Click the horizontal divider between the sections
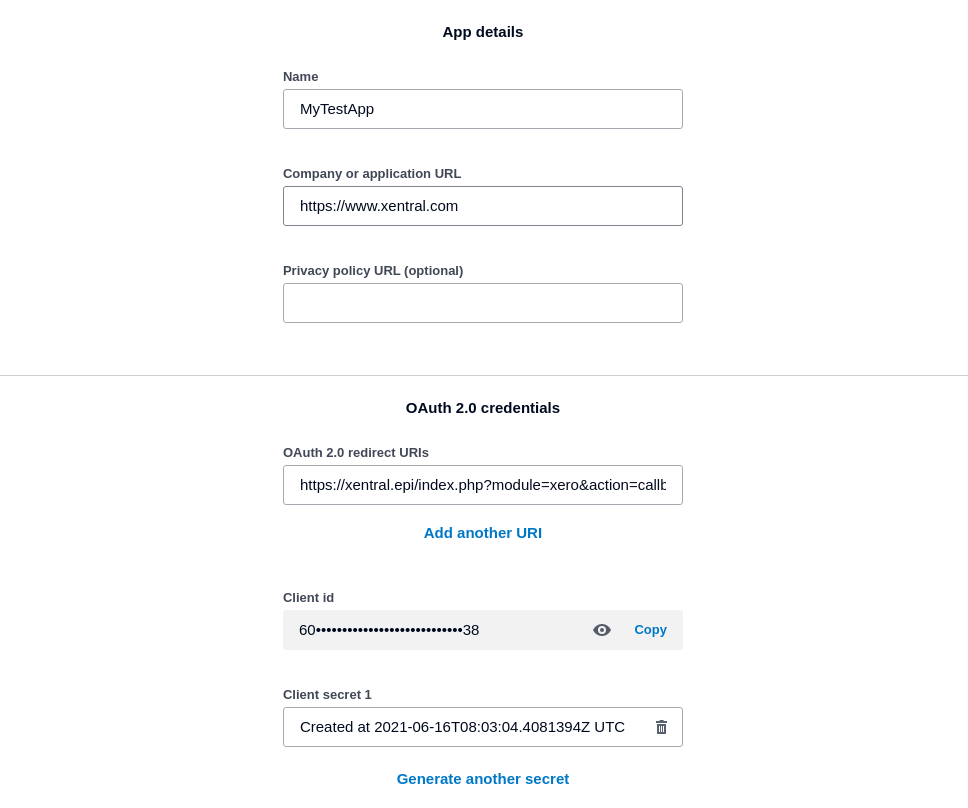This screenshot has width=968, height=808. 483,376
